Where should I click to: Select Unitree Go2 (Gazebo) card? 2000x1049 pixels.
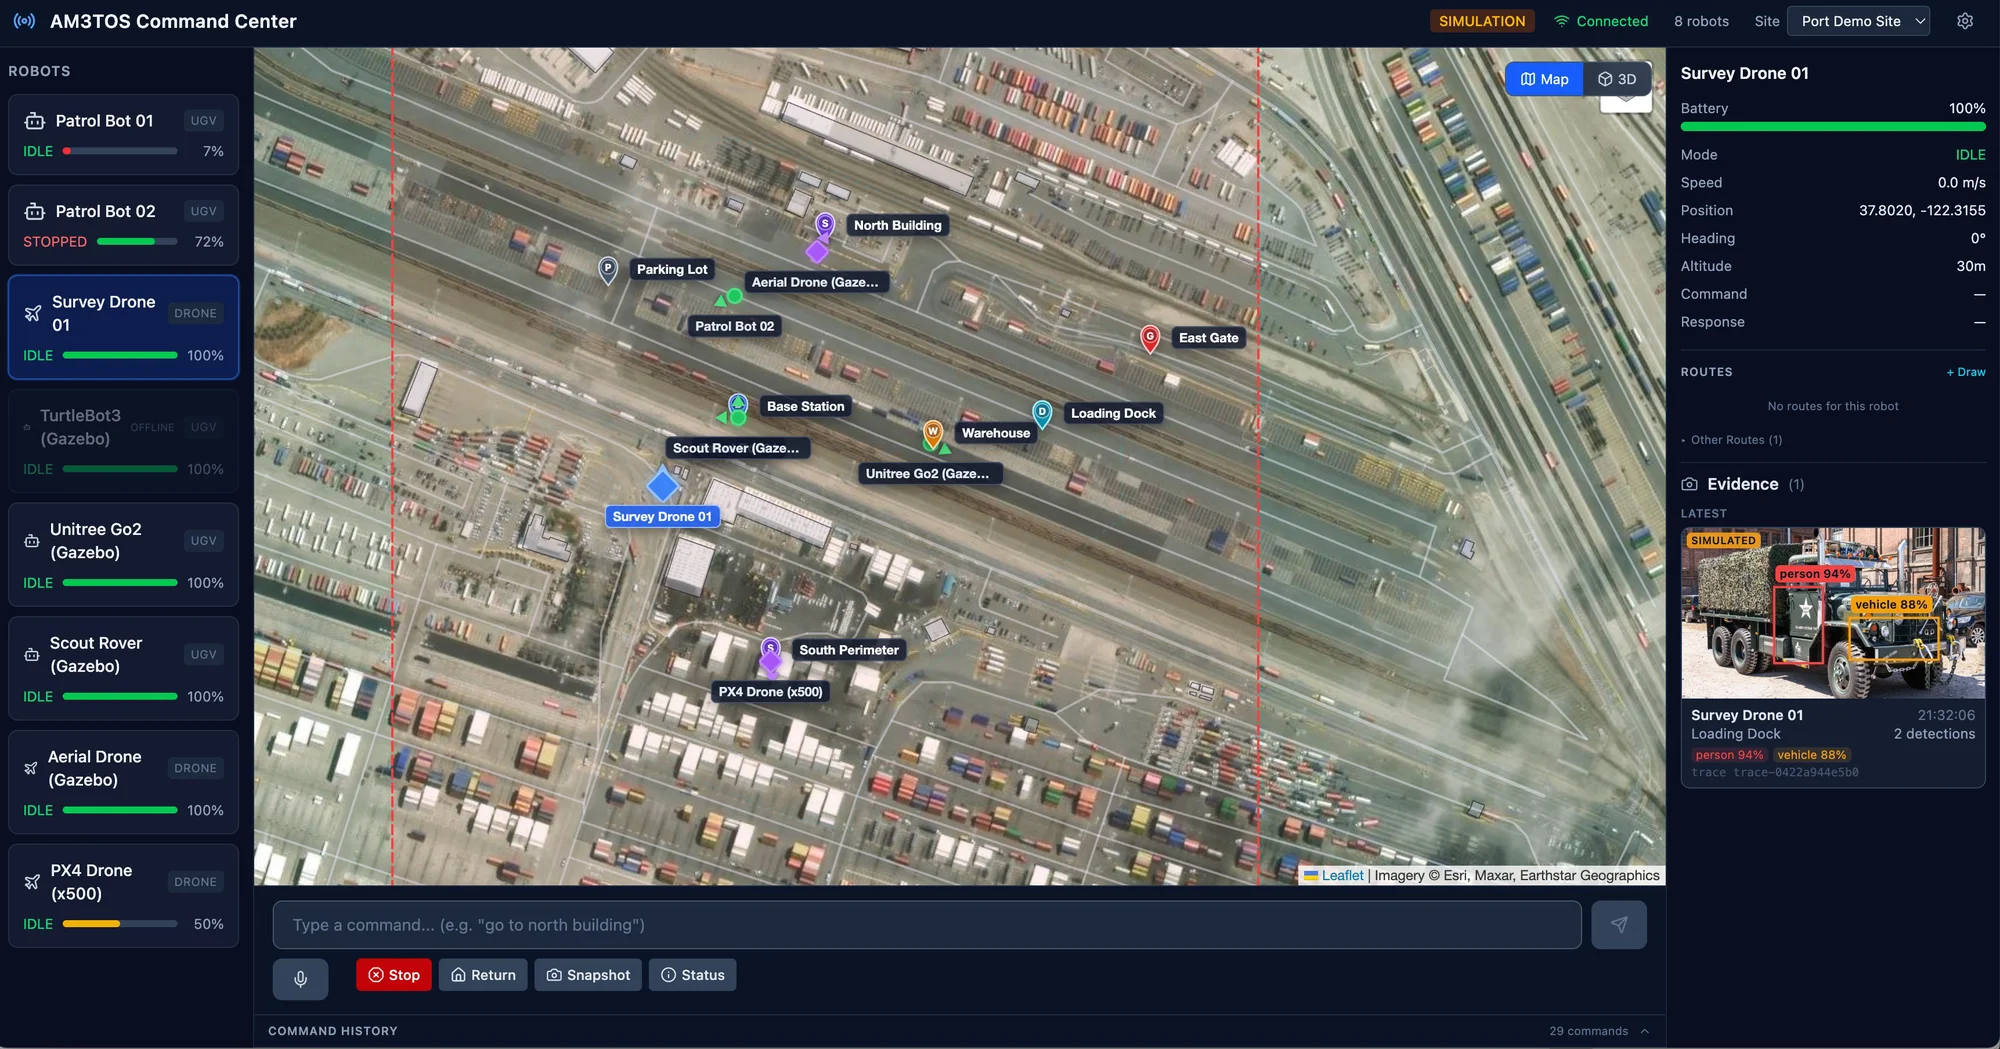click(124, 555)
